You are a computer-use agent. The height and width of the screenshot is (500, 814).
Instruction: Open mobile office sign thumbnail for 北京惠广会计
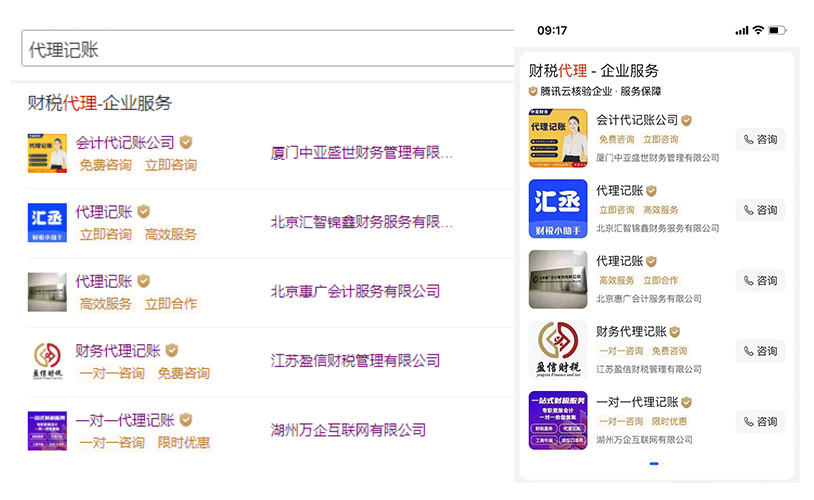point(558,279)
